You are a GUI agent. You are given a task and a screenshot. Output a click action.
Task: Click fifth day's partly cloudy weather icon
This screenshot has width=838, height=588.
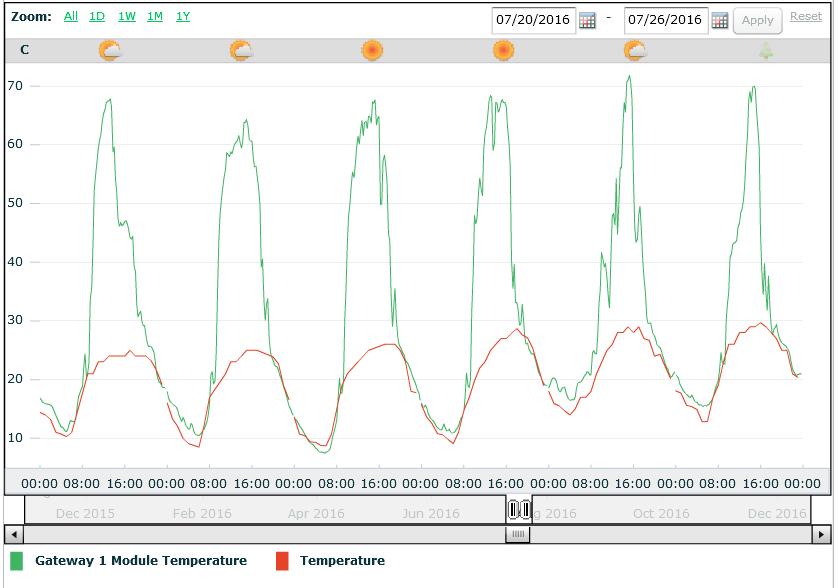[x=635, y=51]
